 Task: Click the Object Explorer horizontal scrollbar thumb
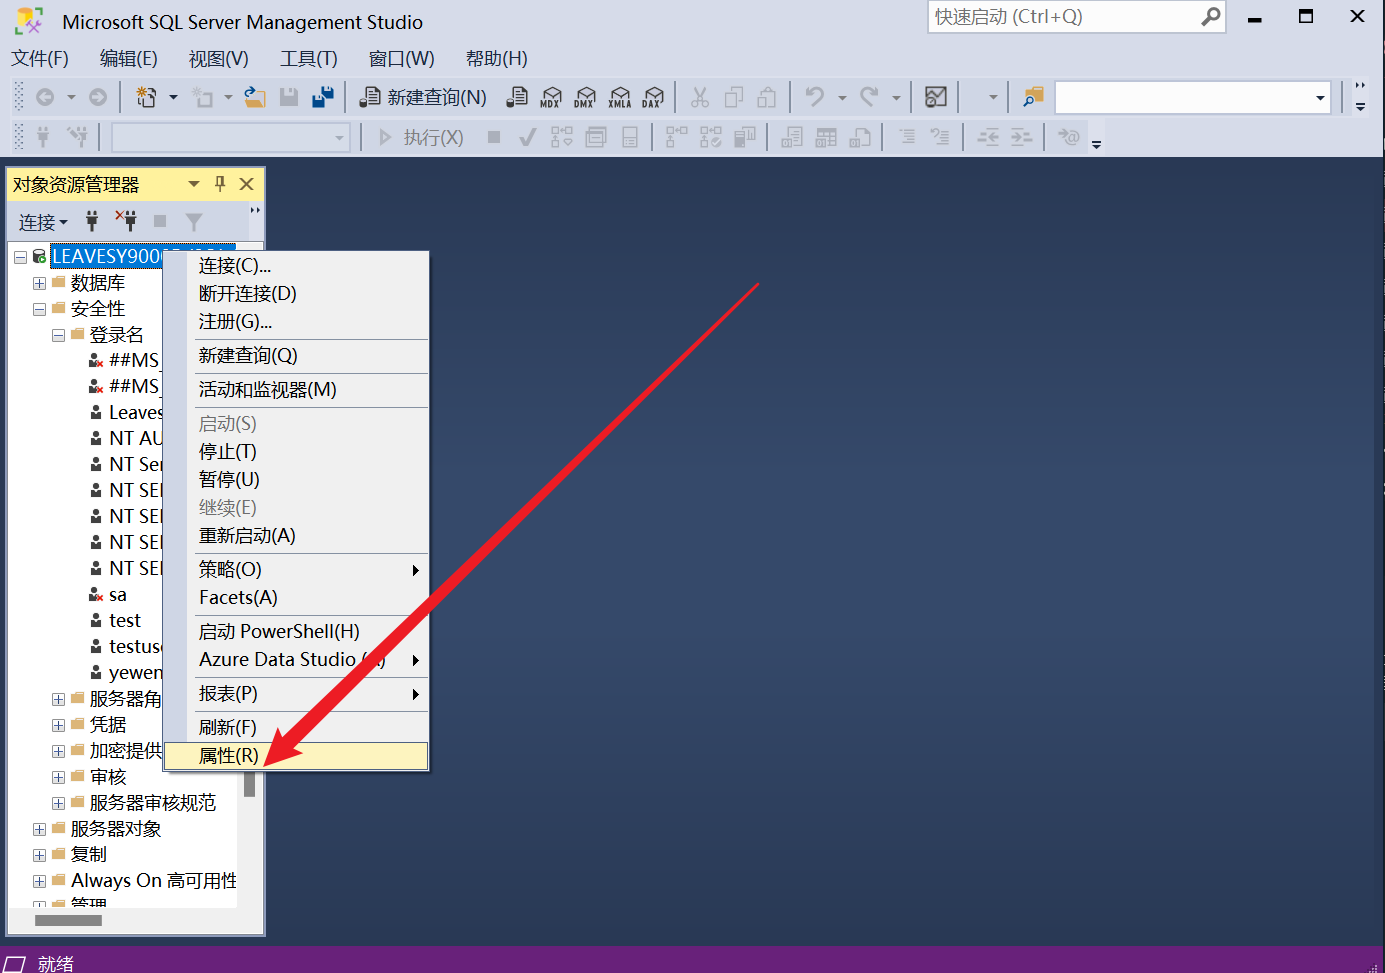68,920
